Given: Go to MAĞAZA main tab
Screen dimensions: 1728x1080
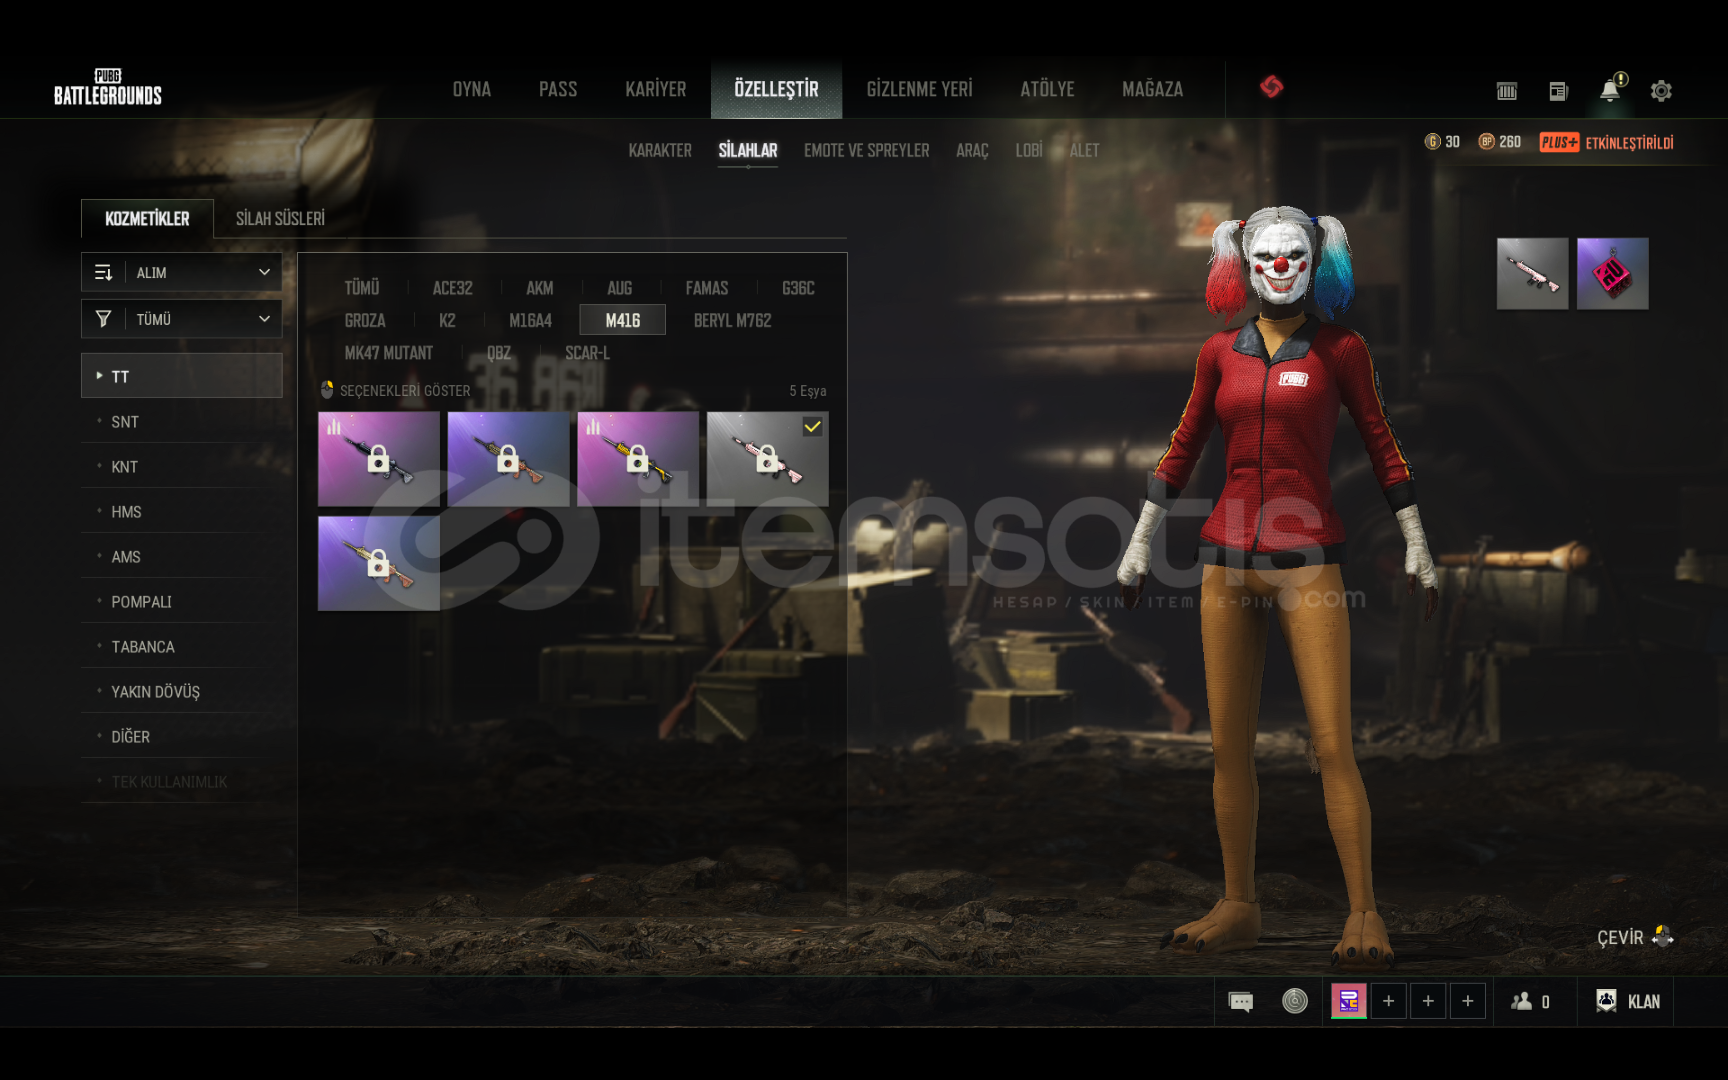Looking at the screenshot, I should point(1152,89).
